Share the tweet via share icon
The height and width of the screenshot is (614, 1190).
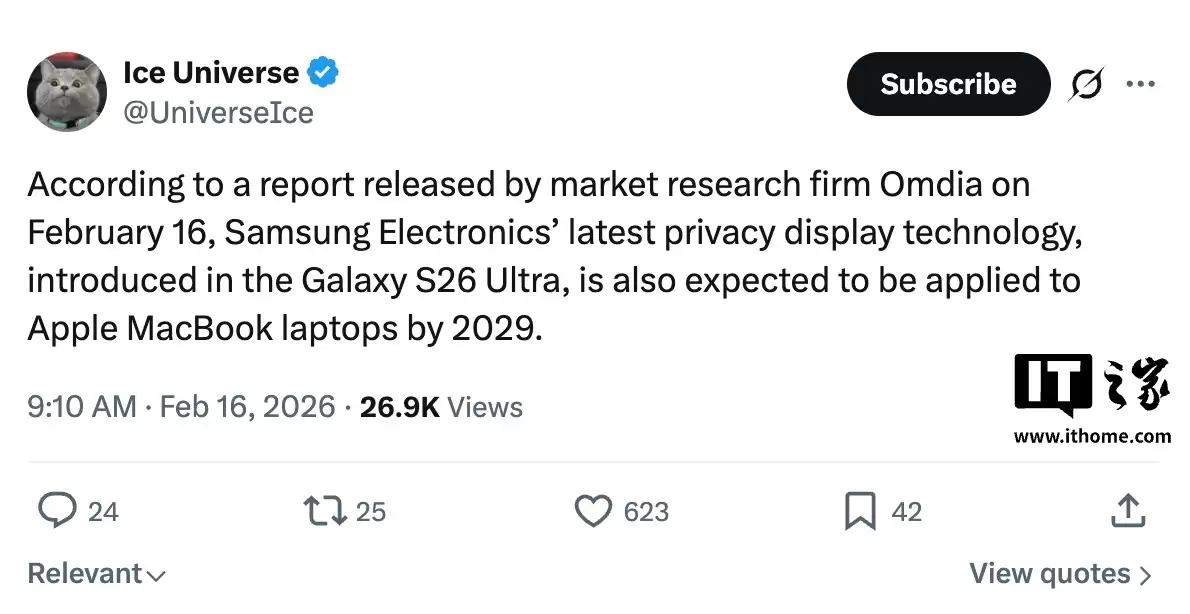1128,511
